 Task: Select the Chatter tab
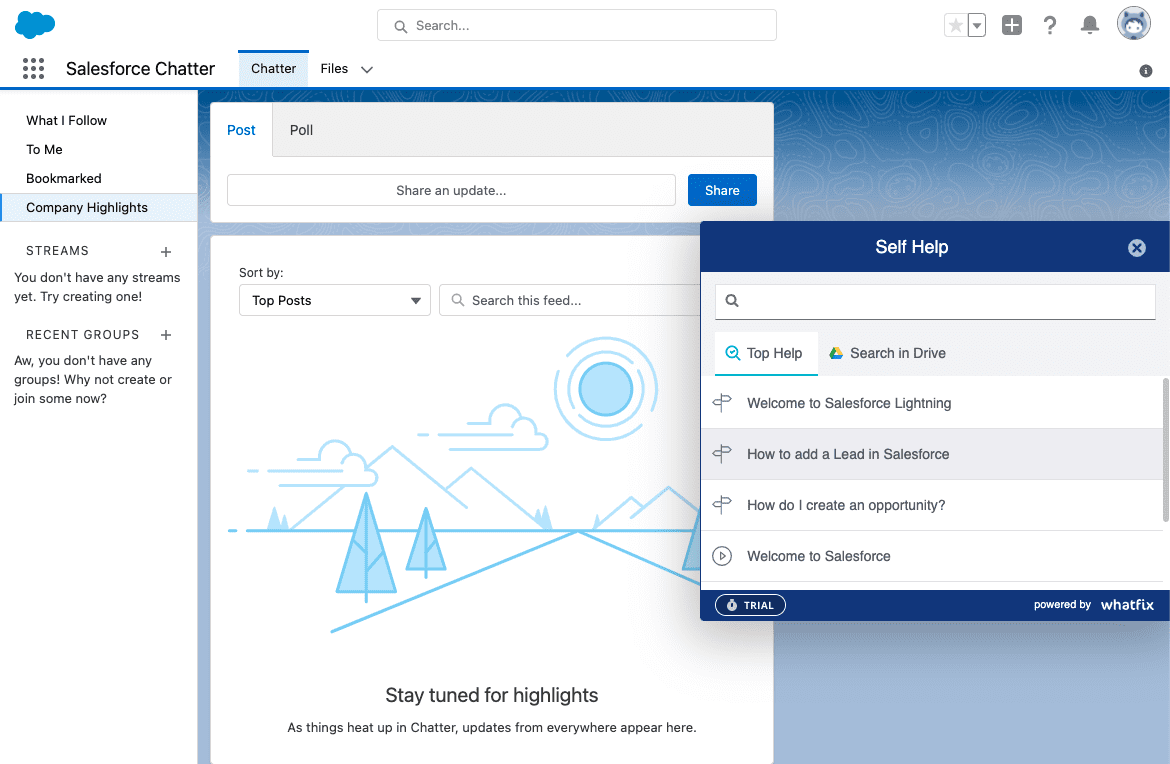273,69
